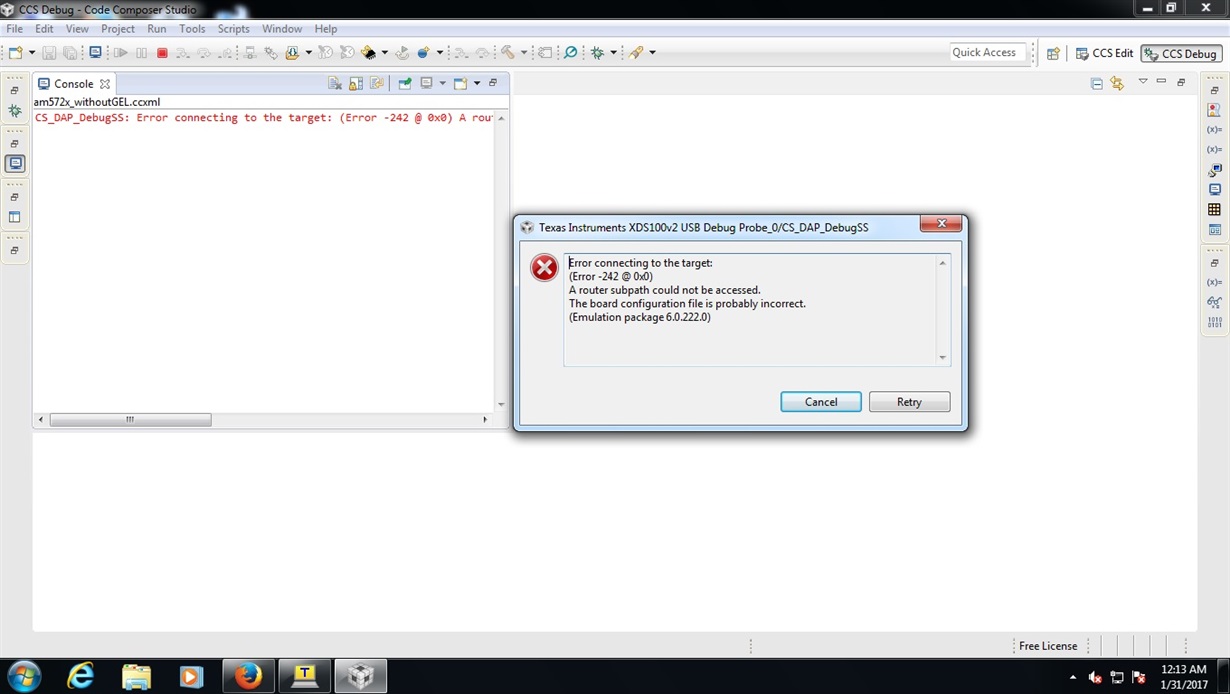Open the Project menu
The width and height of the screenshot is (1230, 694).
click(118, 29)
